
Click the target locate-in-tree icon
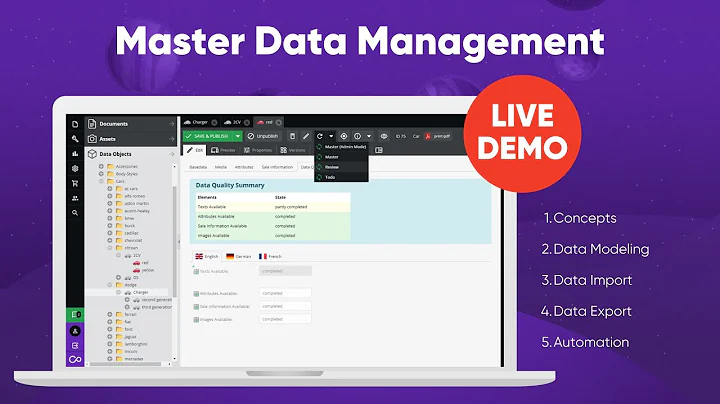(343, 136)
